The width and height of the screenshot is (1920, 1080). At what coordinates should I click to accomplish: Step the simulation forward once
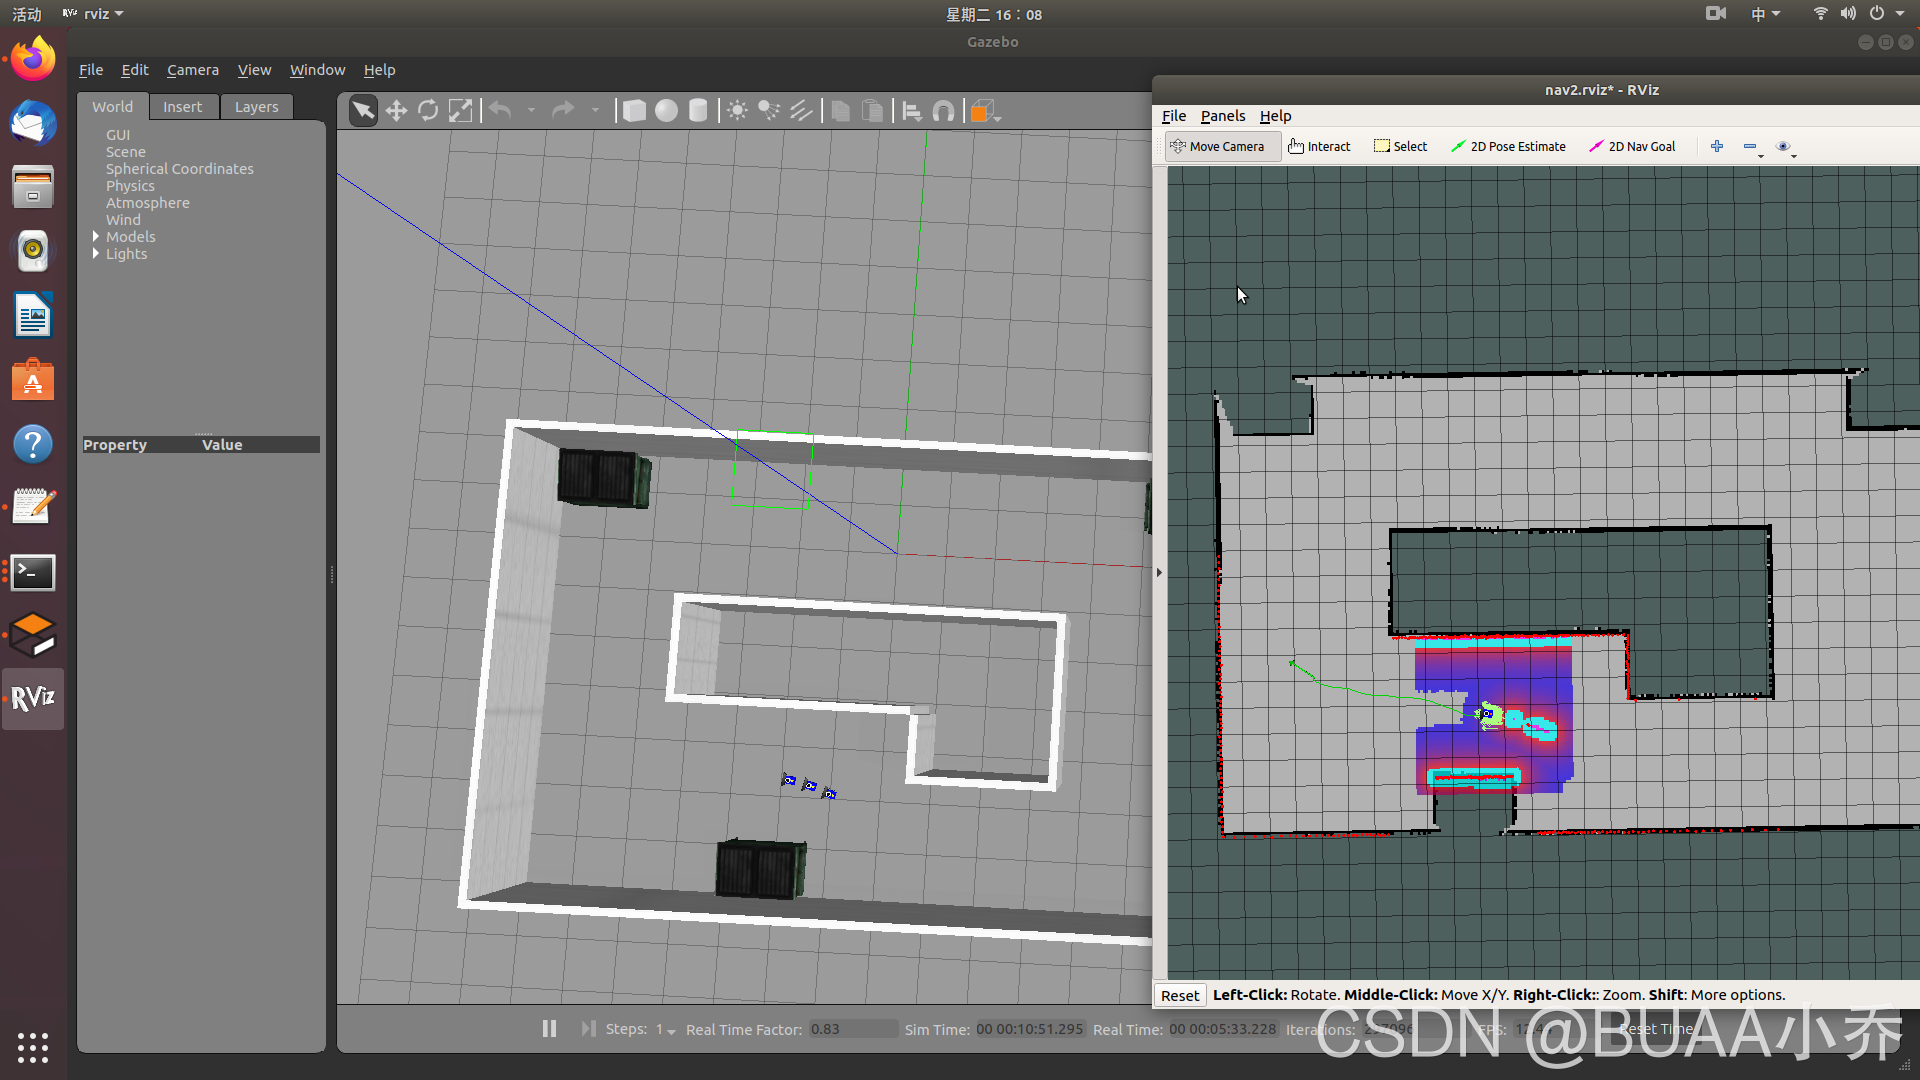click(x=588, y=1029)
